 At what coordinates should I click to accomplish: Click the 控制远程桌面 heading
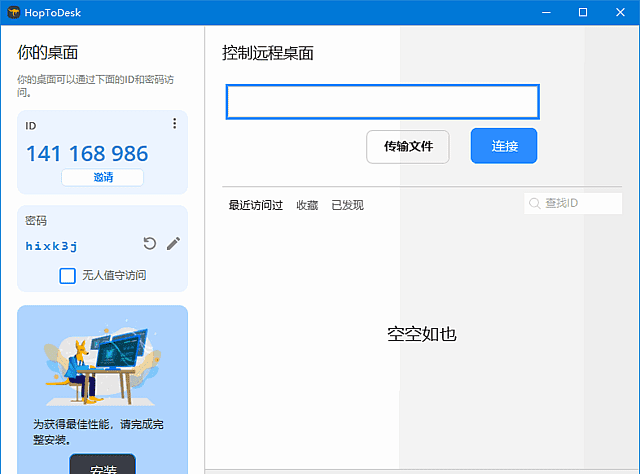pos(268,53)
